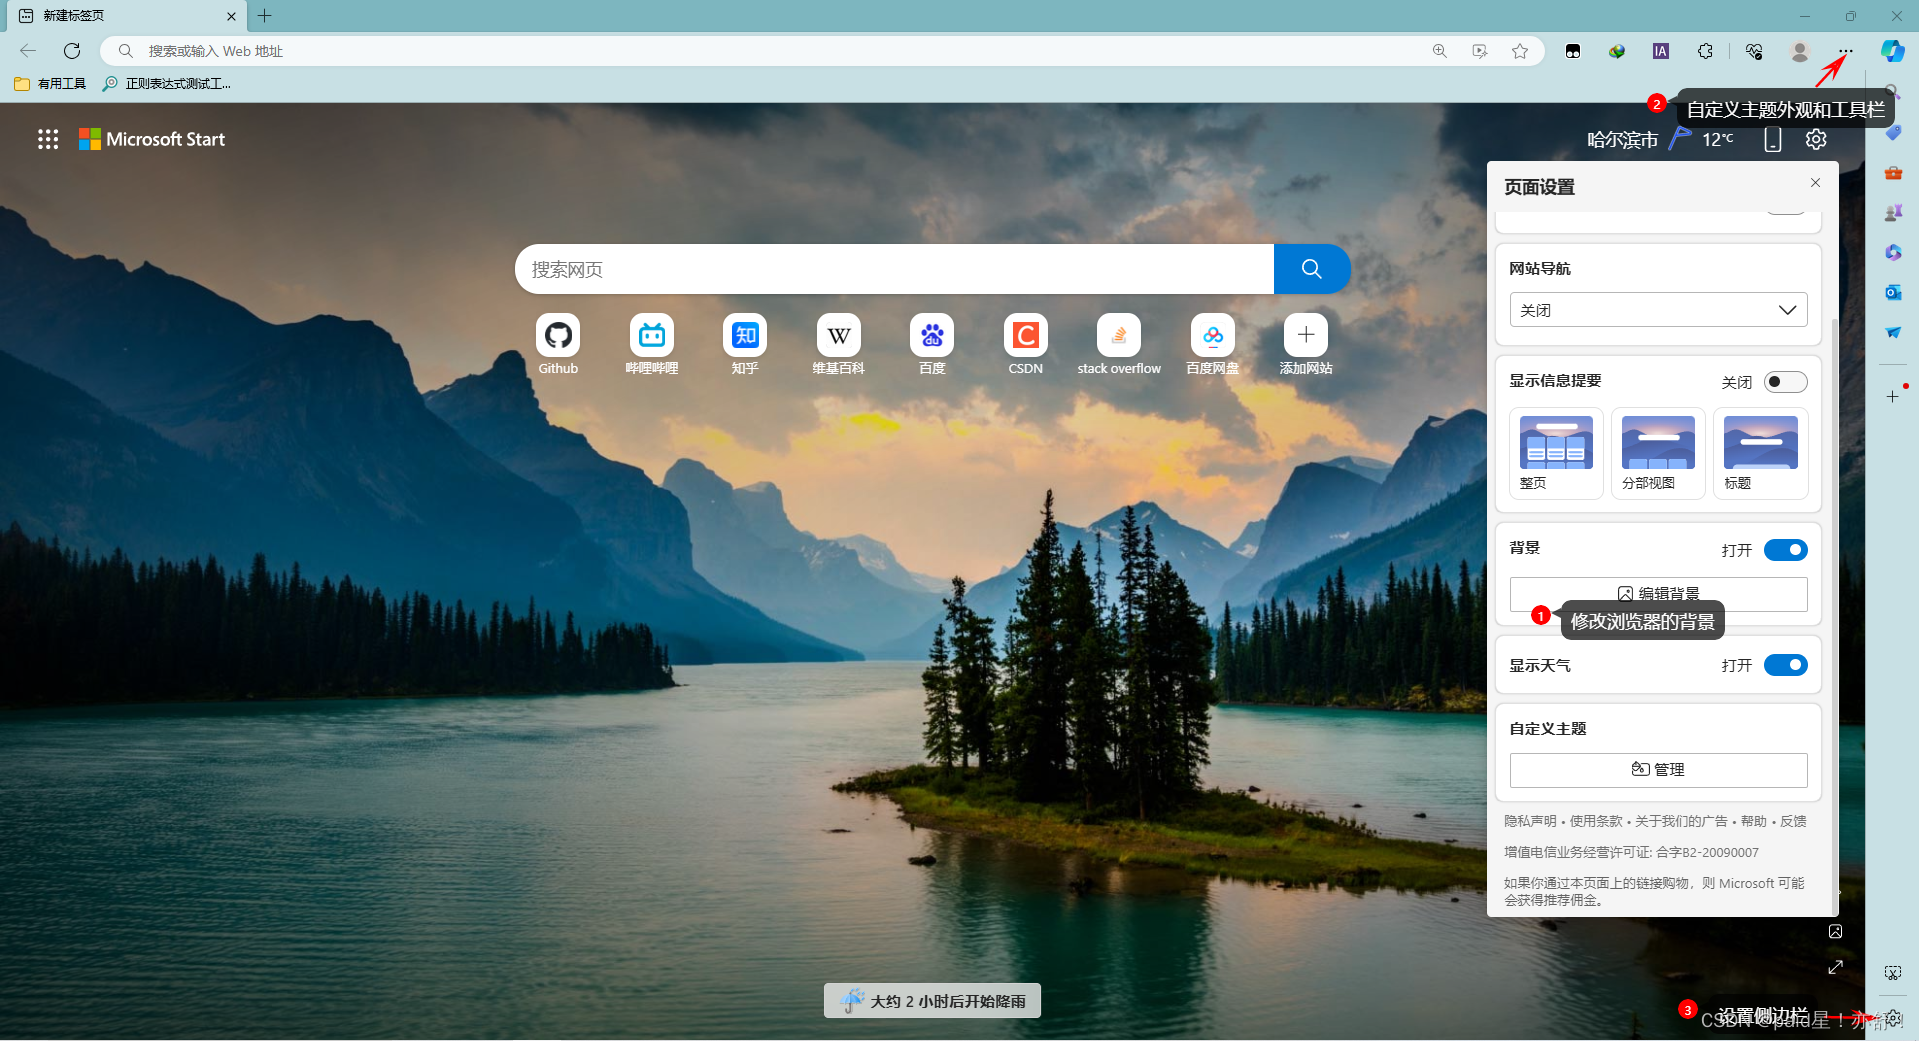Open the screenshot scissors icon in sidebar
Screen dimensions: 1919x1041
pos(1892,973)
